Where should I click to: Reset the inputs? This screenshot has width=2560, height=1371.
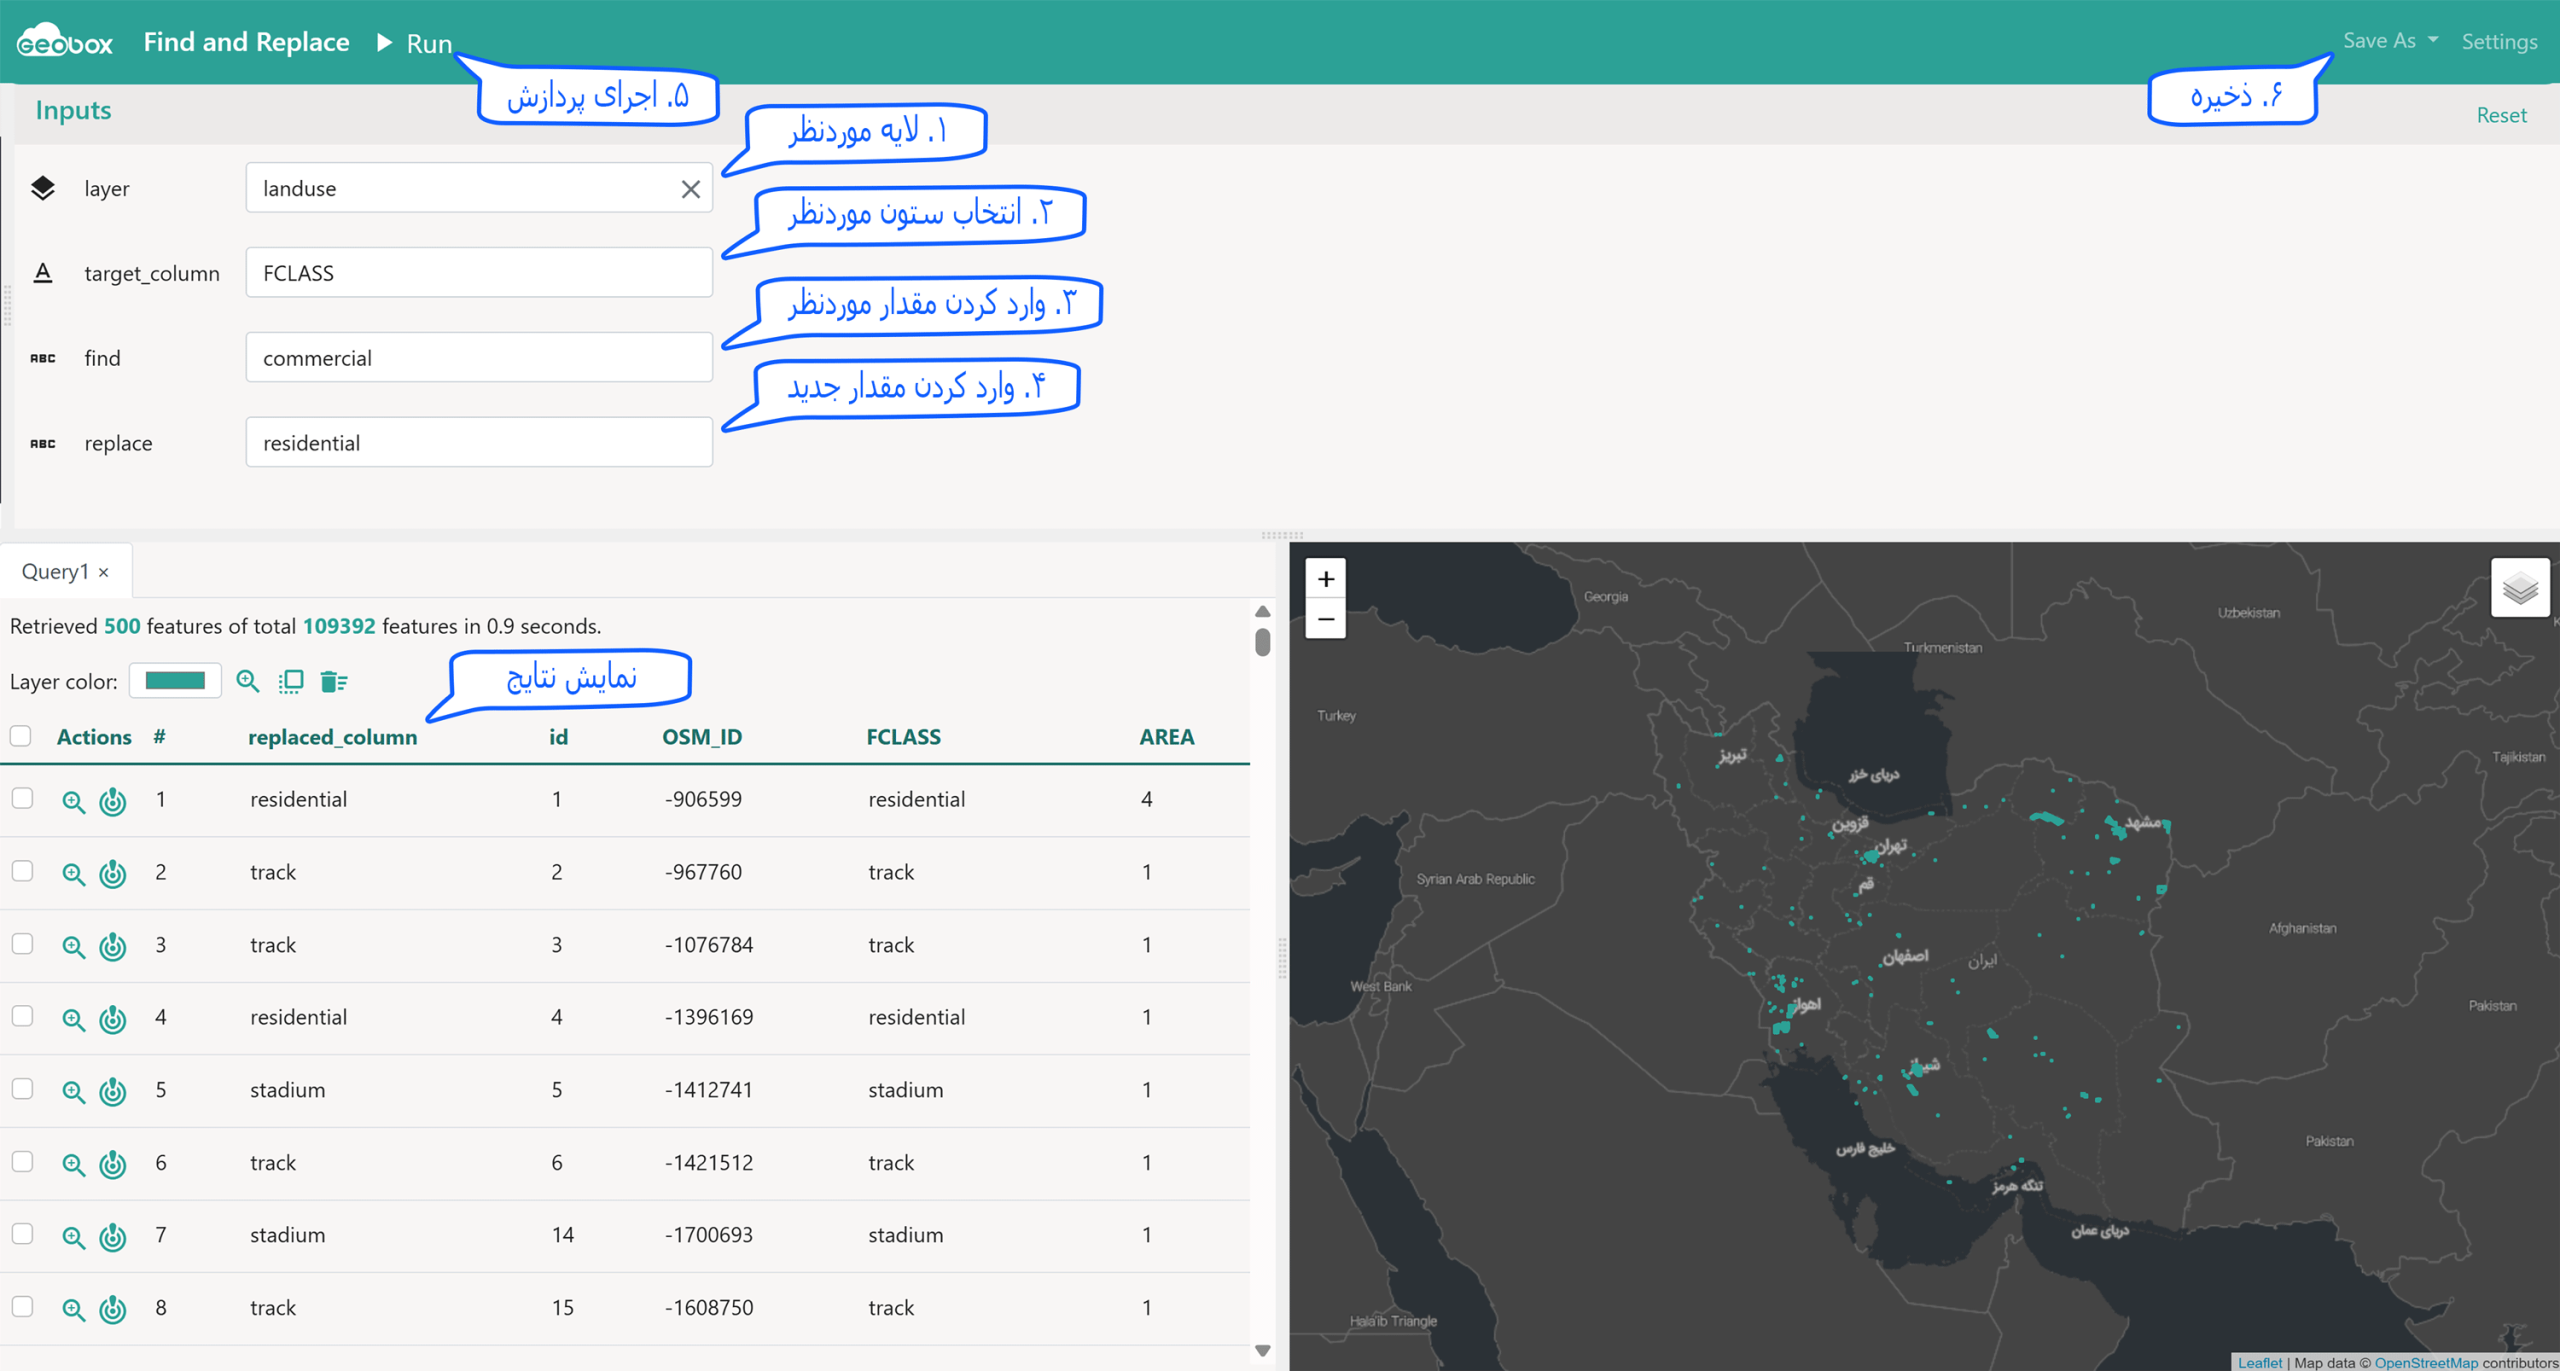pyautogui.click(x=2501, y=115)
